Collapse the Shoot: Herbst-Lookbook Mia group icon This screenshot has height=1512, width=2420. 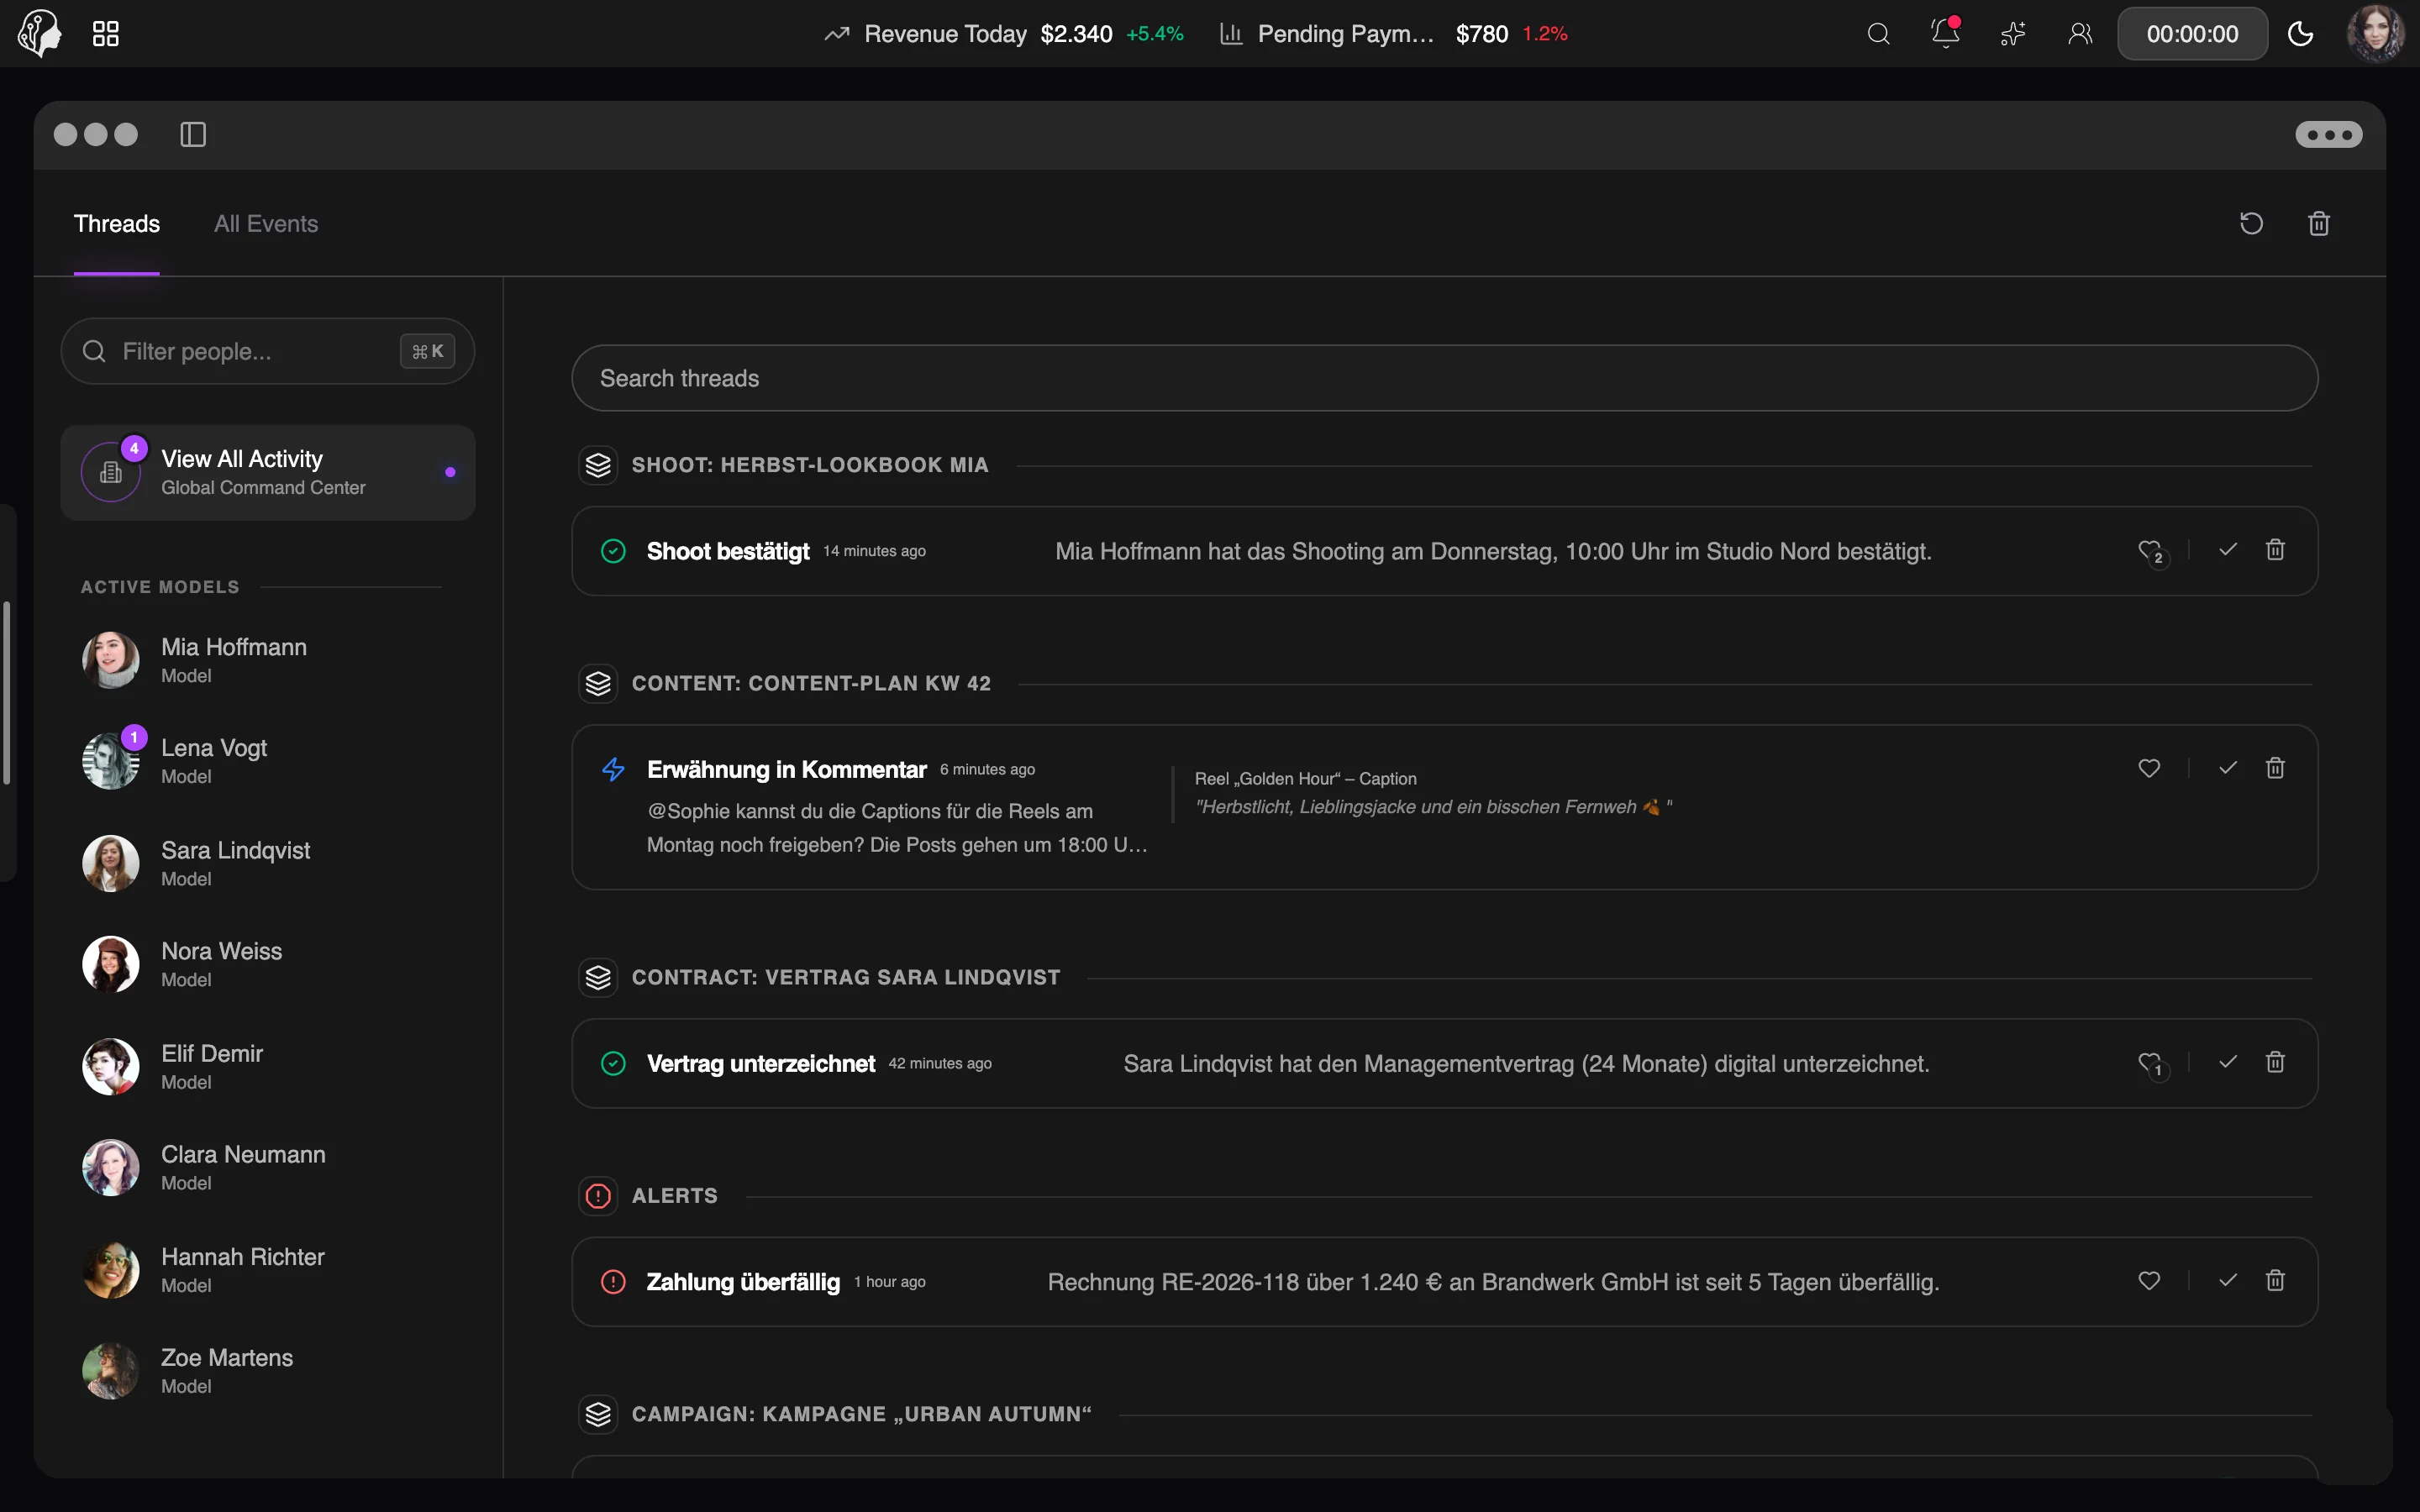598,465
